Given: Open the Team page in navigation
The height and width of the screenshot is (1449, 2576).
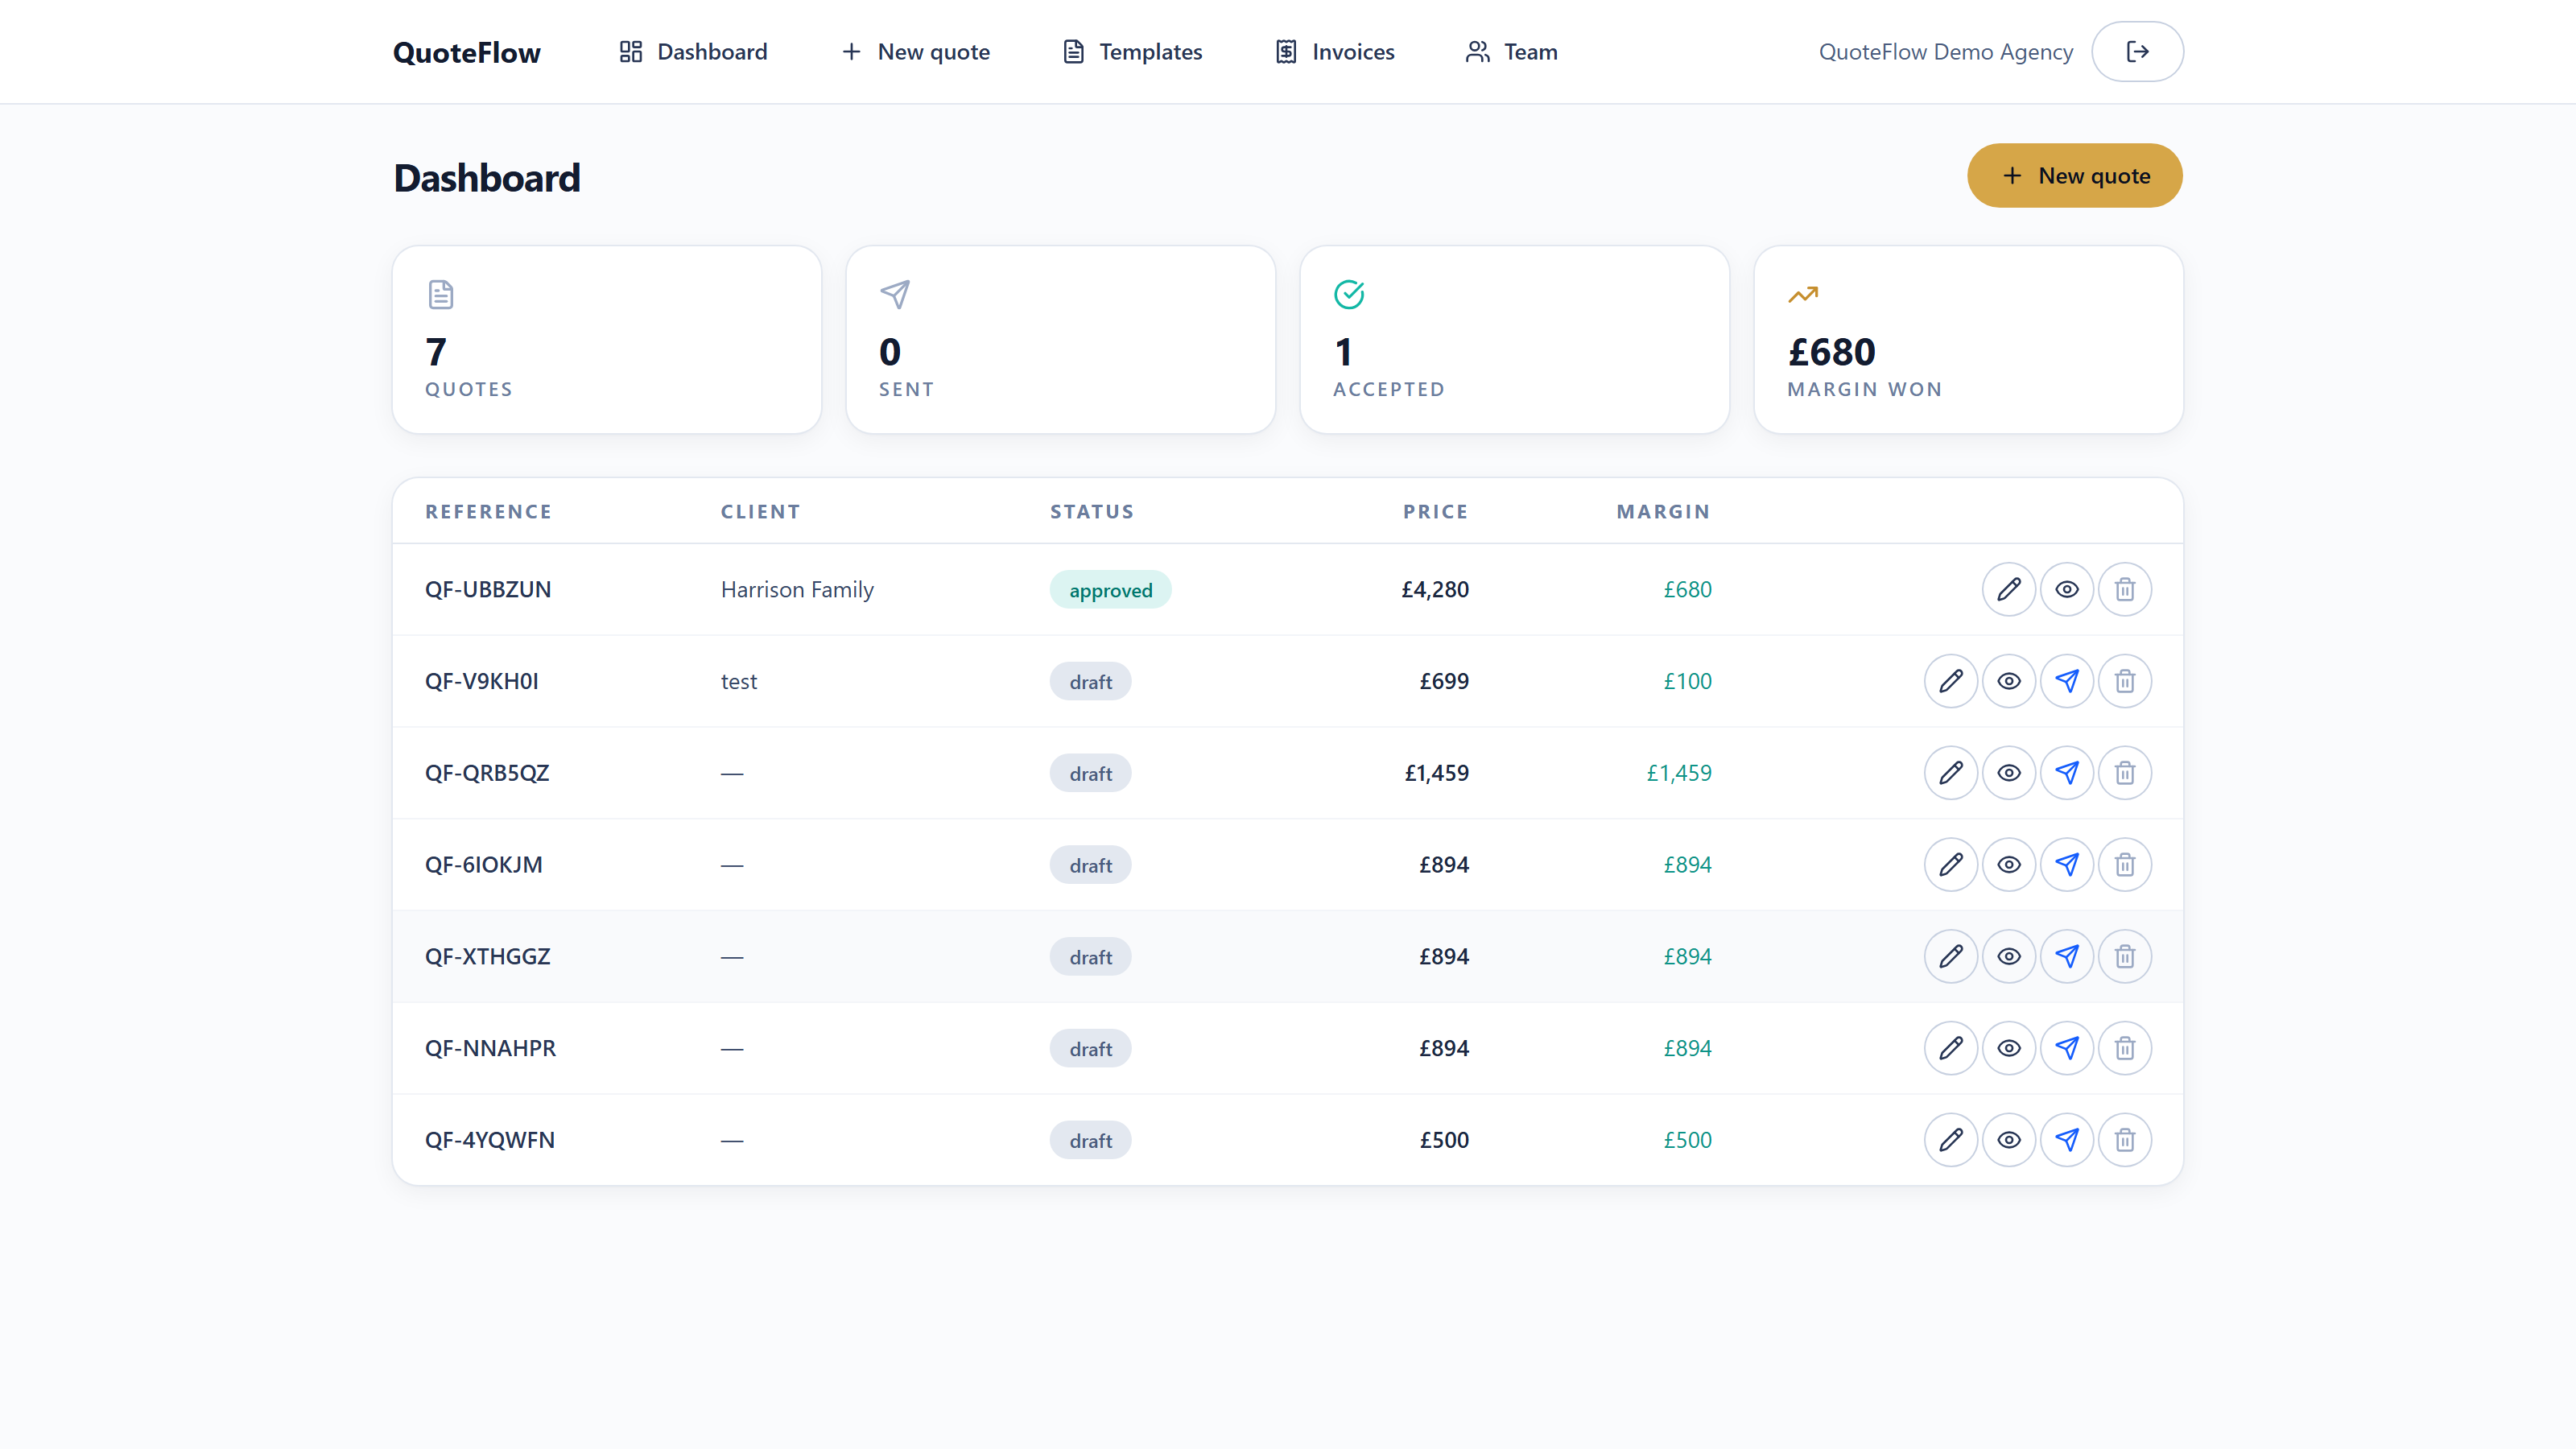Looking at the screenshot, I should (x=1511, y=52).
